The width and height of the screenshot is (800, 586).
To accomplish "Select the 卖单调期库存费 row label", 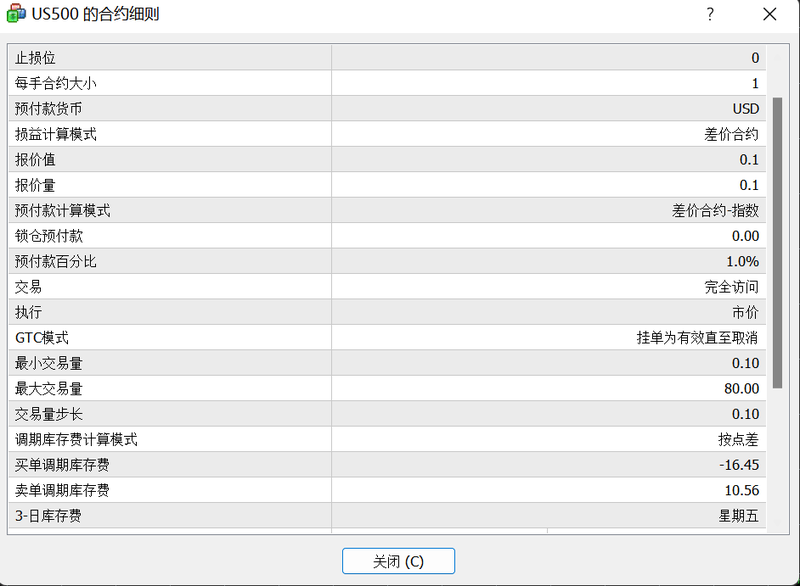I will point(62,491).
